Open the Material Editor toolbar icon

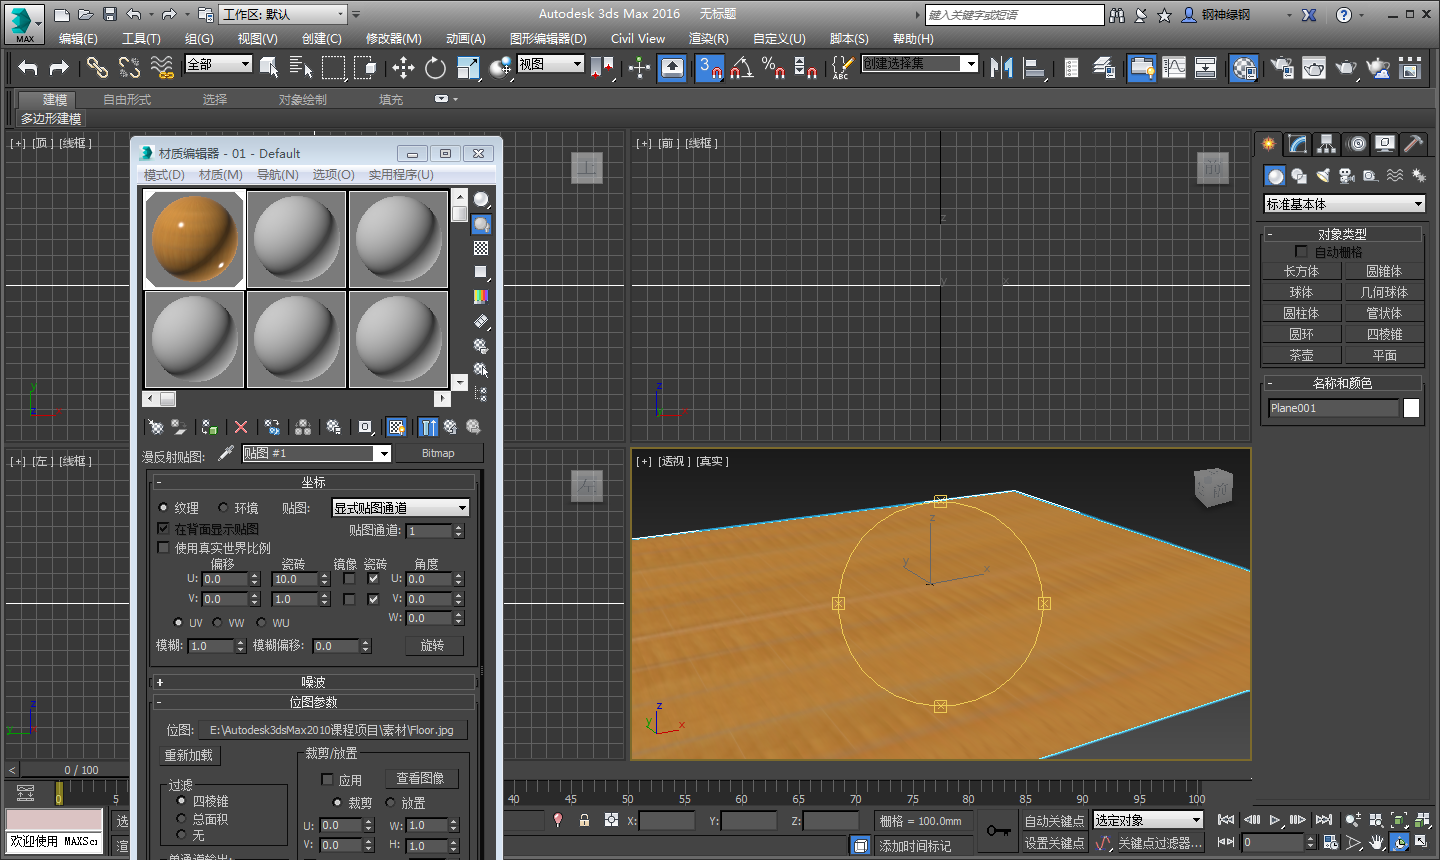tap(1243, 67)
